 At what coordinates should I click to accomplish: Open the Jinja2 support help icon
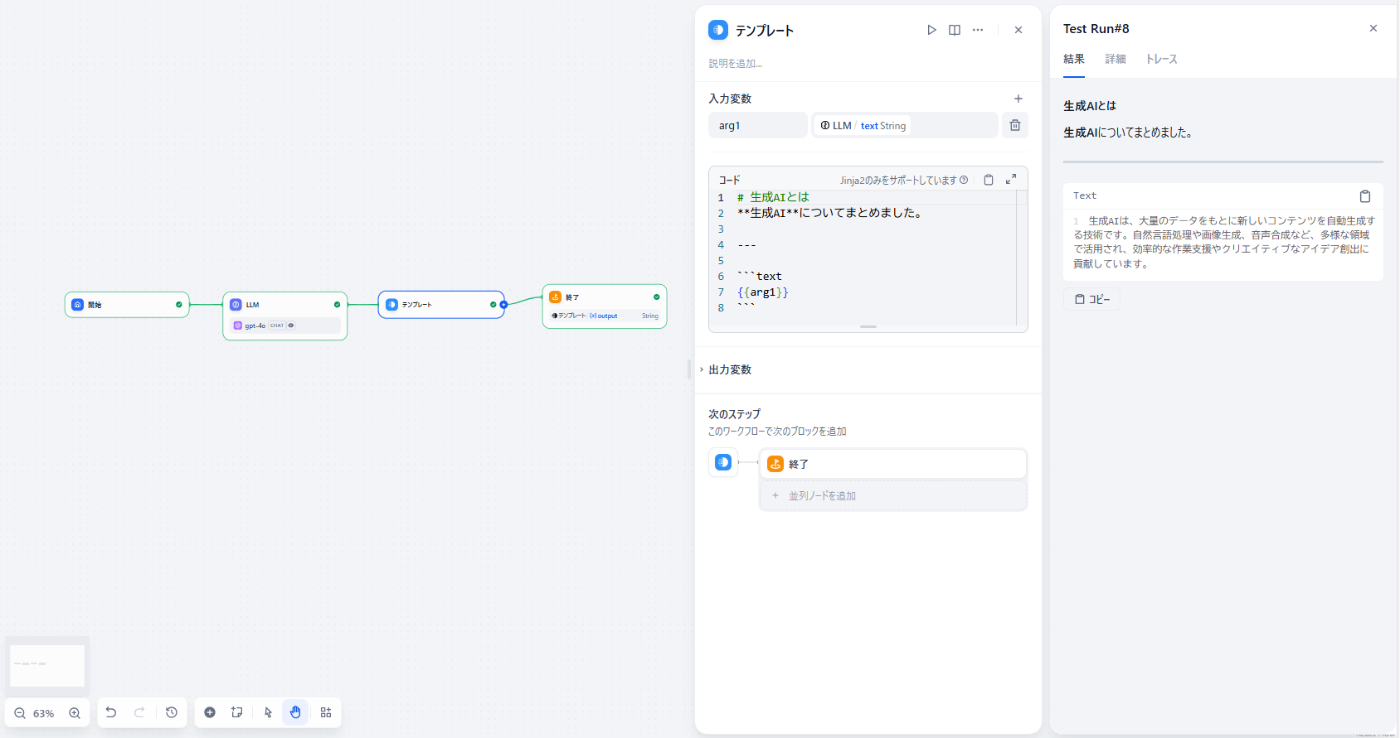[964, 180]
